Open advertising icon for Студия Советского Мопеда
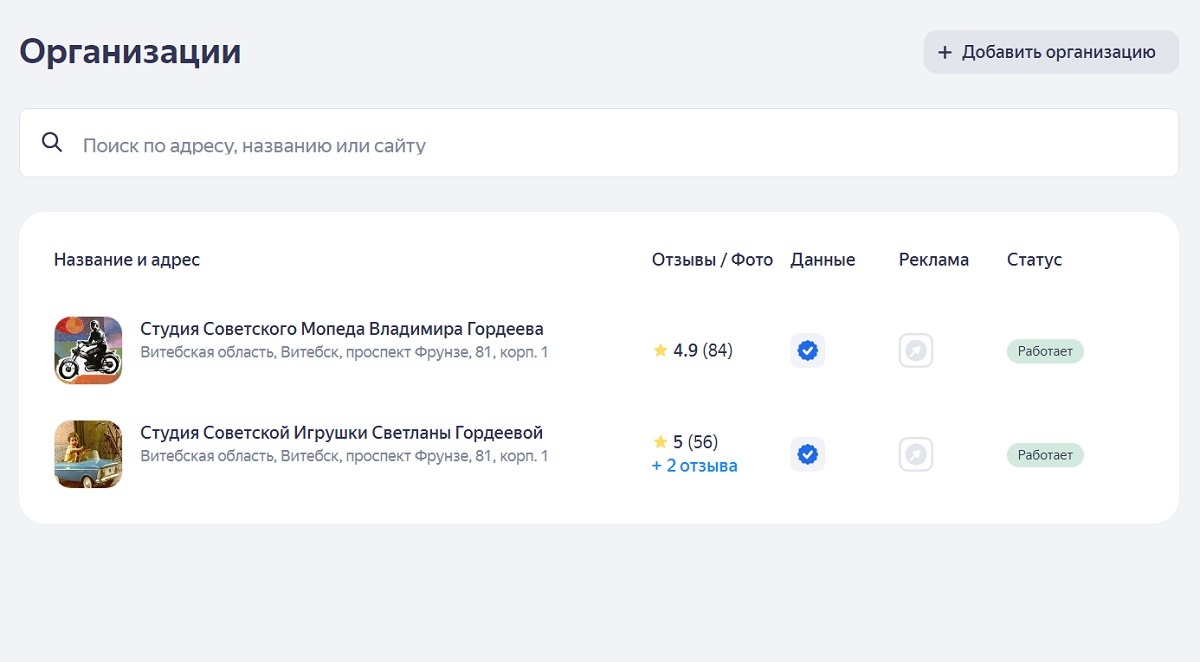The width and height of the screenshot is (1200, 662). (916, 351)
